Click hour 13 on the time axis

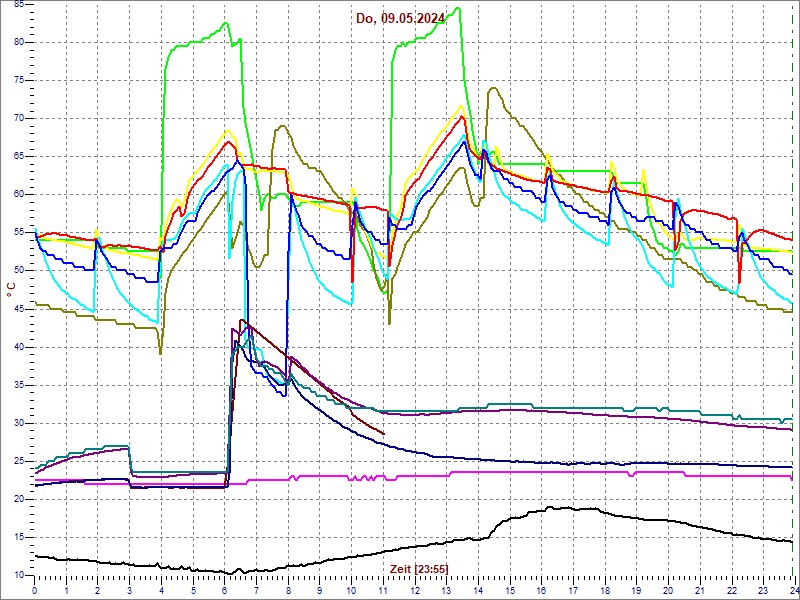point(446,590)
